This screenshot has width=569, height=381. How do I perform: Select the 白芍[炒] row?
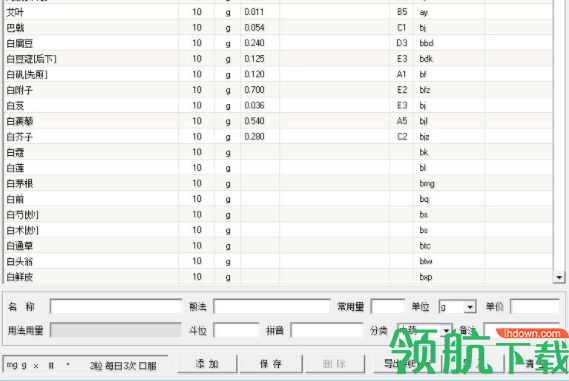point(278,215)
